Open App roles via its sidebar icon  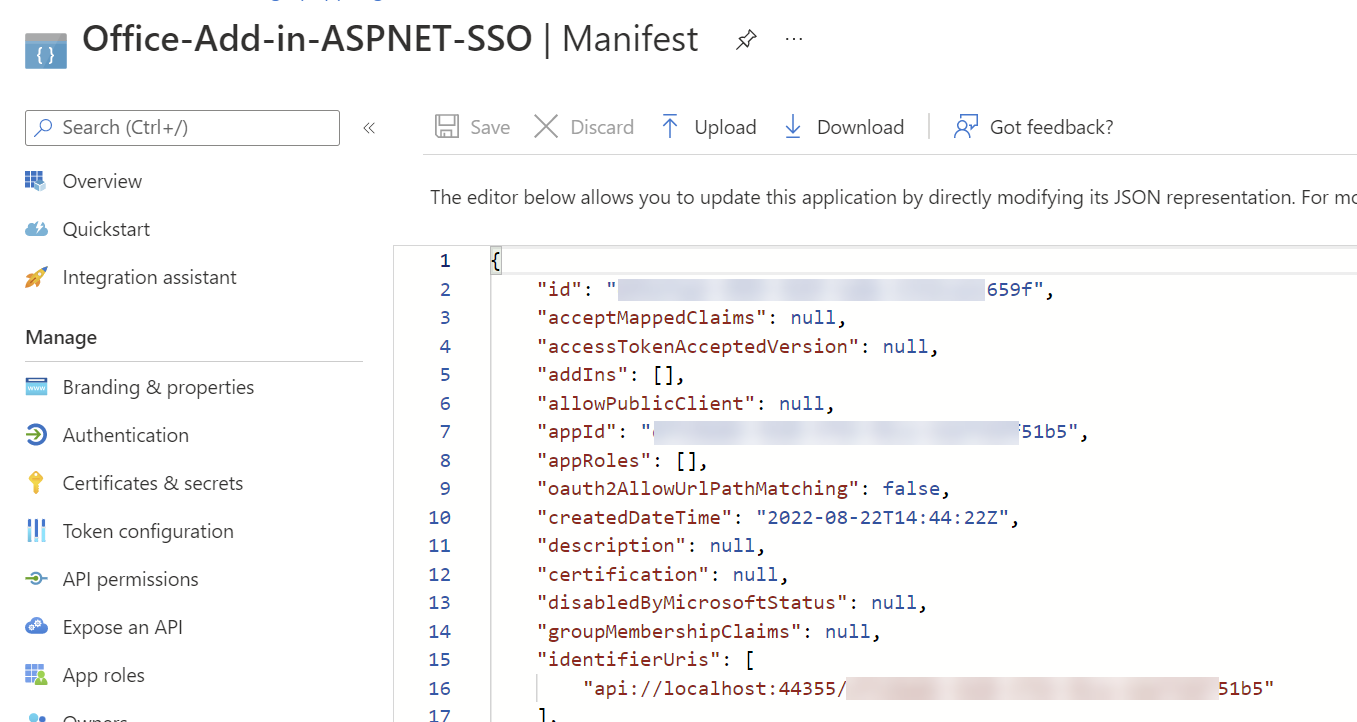(37, 675)
